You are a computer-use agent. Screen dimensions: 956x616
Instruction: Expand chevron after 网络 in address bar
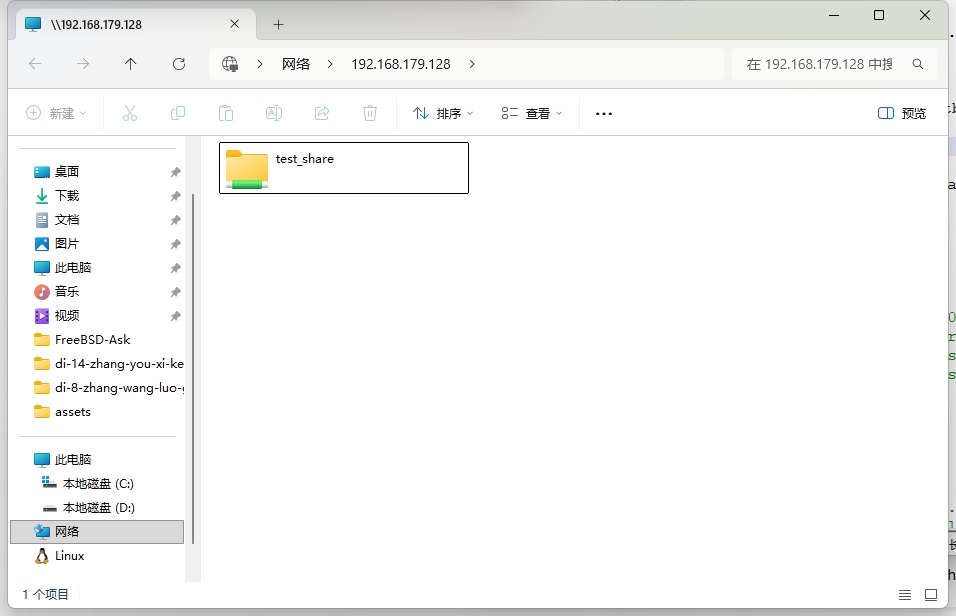330,64
